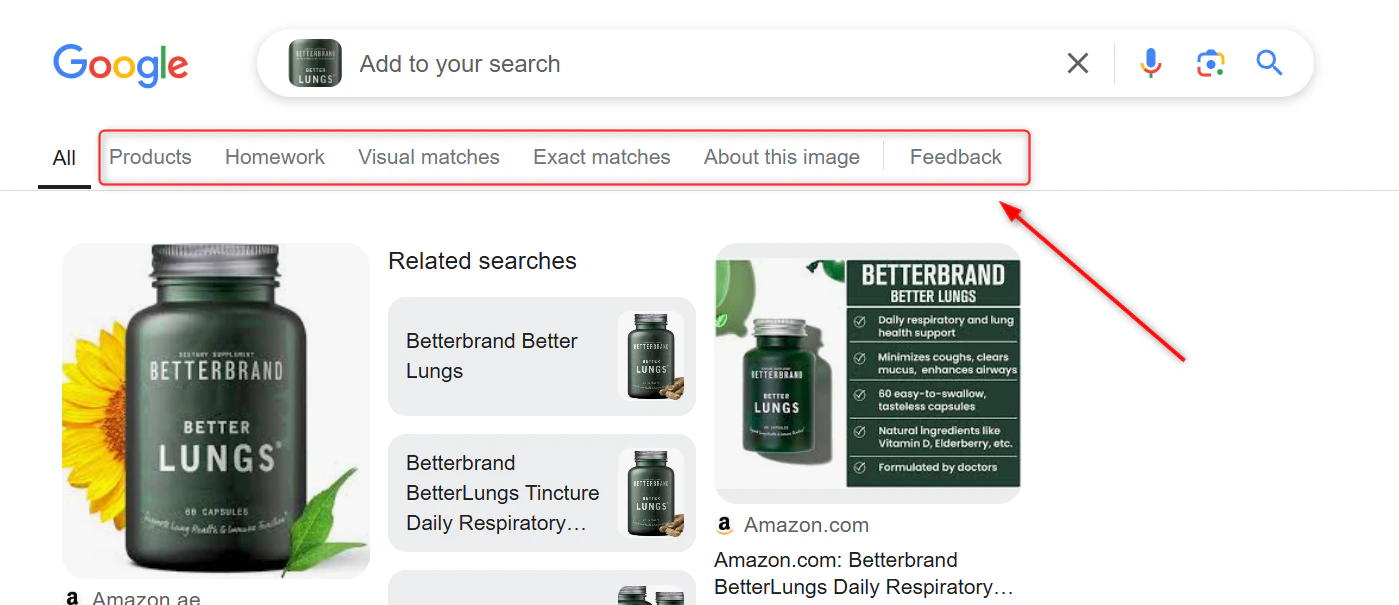Open the Amazon.com BetterLungs result link
1399x605 pixels.
(863, 573)
